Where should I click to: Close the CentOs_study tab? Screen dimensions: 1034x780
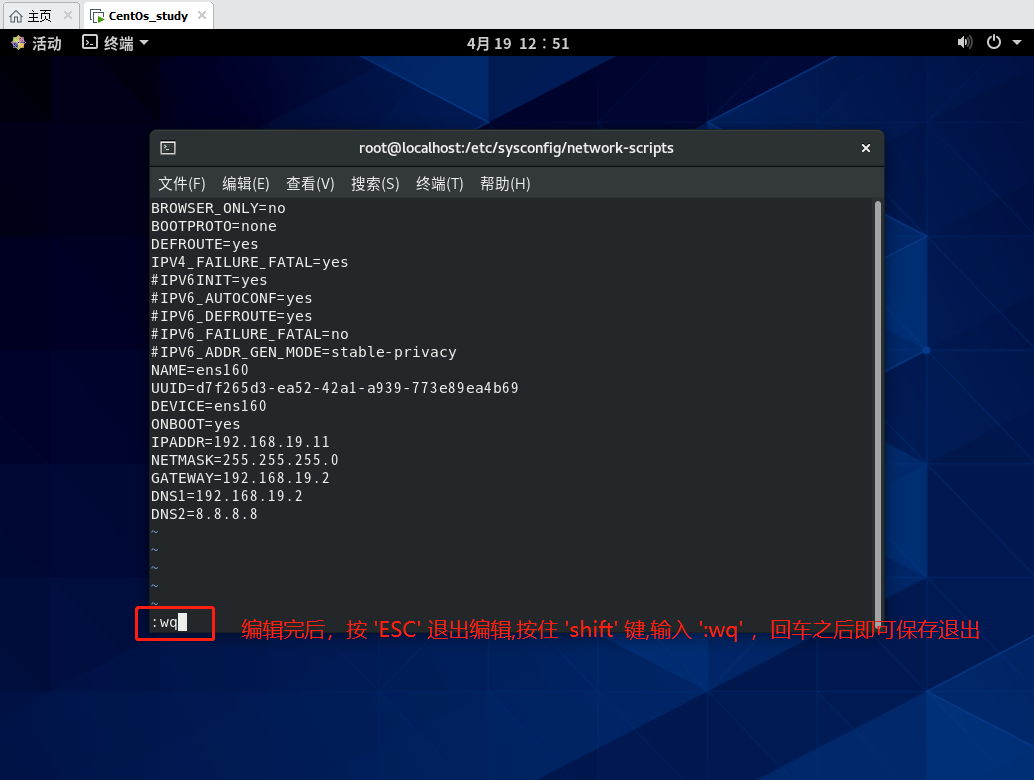pyautogui.click(x=200, y=16)
